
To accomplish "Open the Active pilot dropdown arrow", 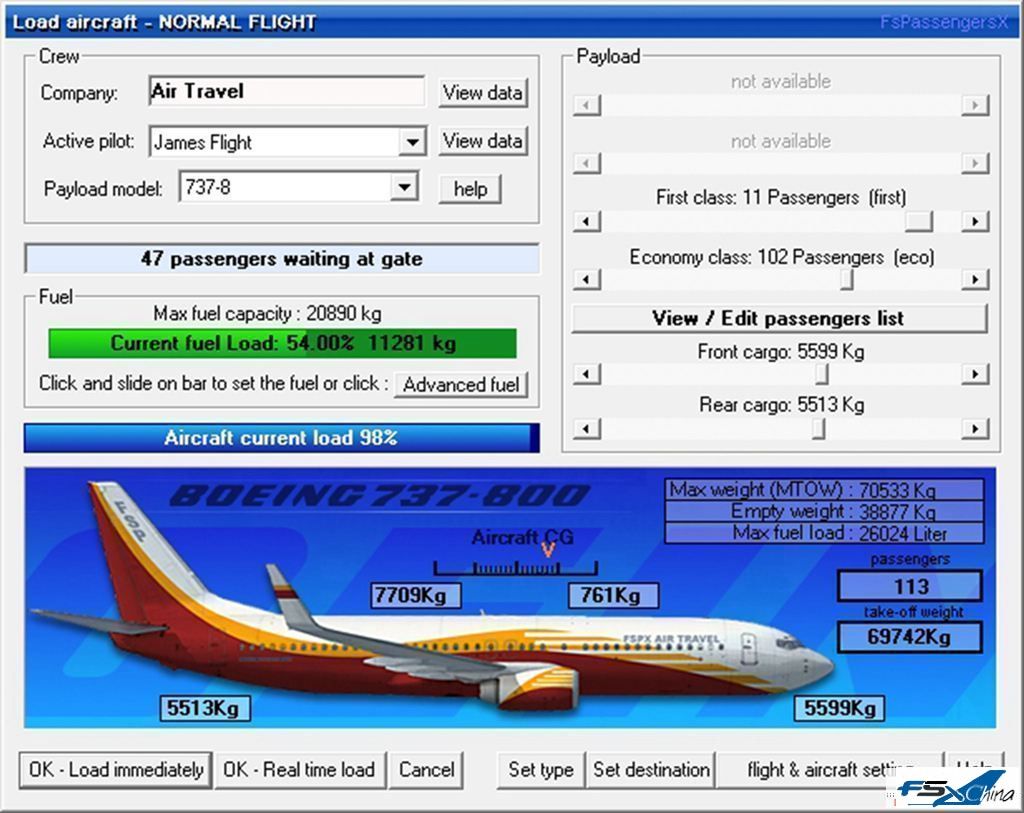I will point(412,142).
